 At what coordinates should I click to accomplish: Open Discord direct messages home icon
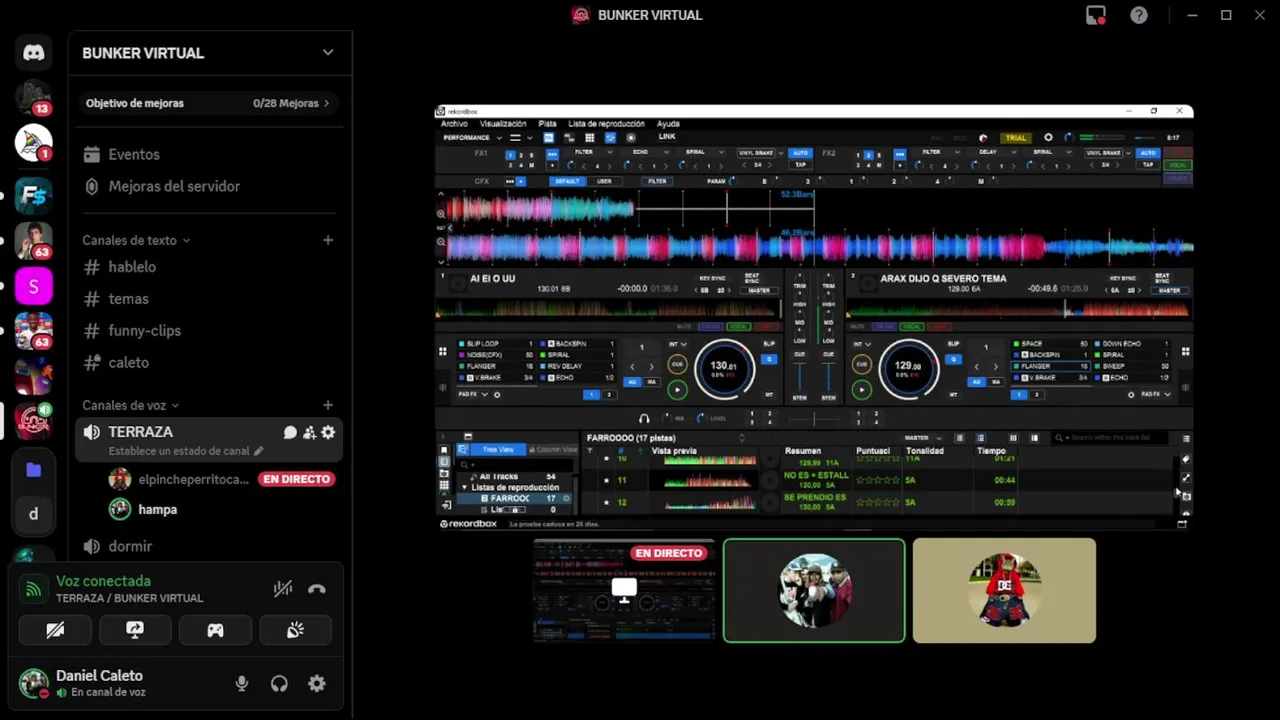point(33,52)
